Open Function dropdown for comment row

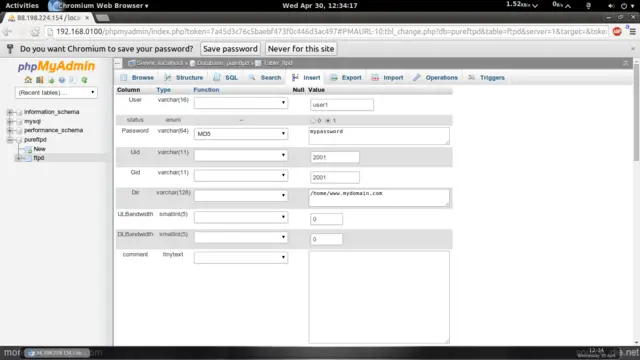pyautogui.click(x=241, y=258)
